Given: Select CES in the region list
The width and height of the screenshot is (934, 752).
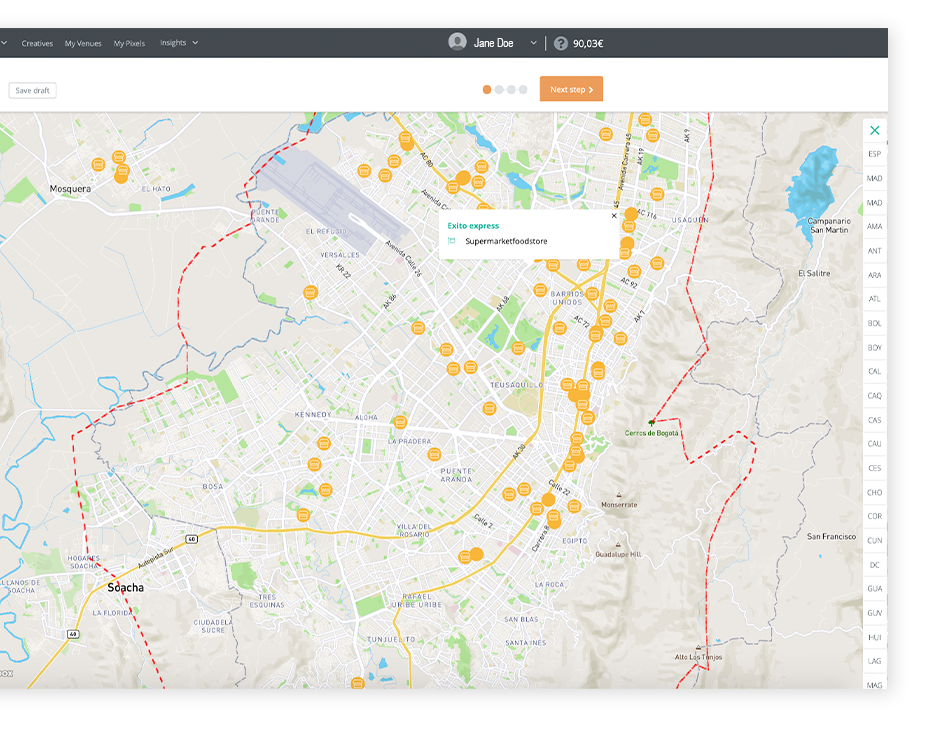Looking at the screenshot, I should click(x=874, y=468).
